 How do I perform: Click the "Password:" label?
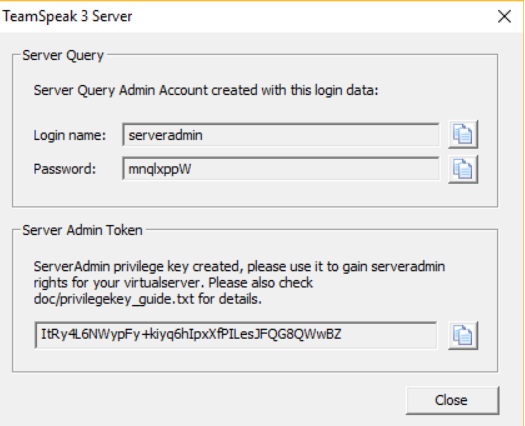65,169
